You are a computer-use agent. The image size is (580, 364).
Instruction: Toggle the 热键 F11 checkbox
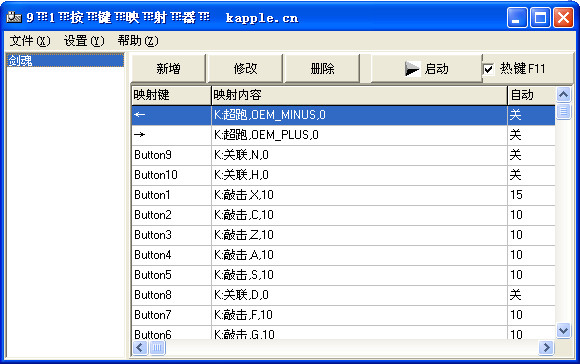488,69
